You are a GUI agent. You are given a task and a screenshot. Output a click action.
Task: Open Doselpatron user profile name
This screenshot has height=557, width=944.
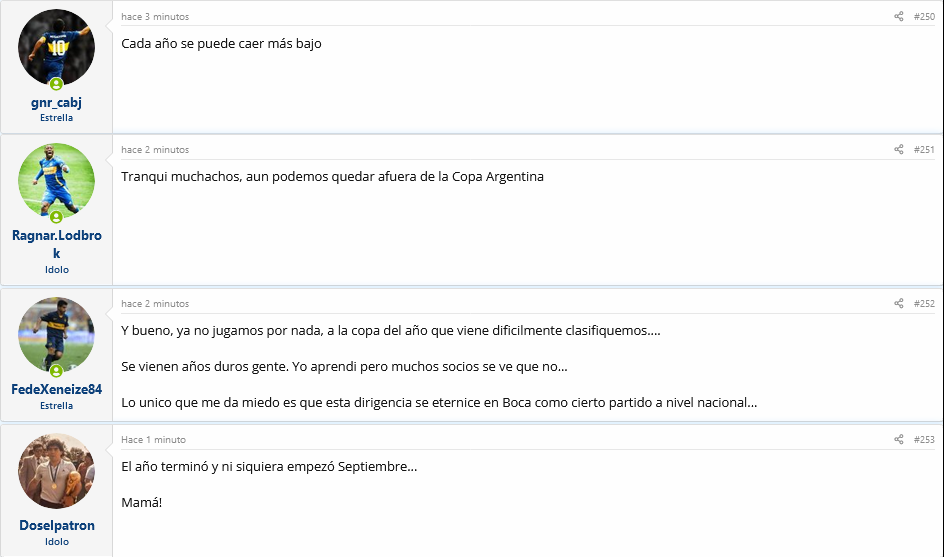57,525
